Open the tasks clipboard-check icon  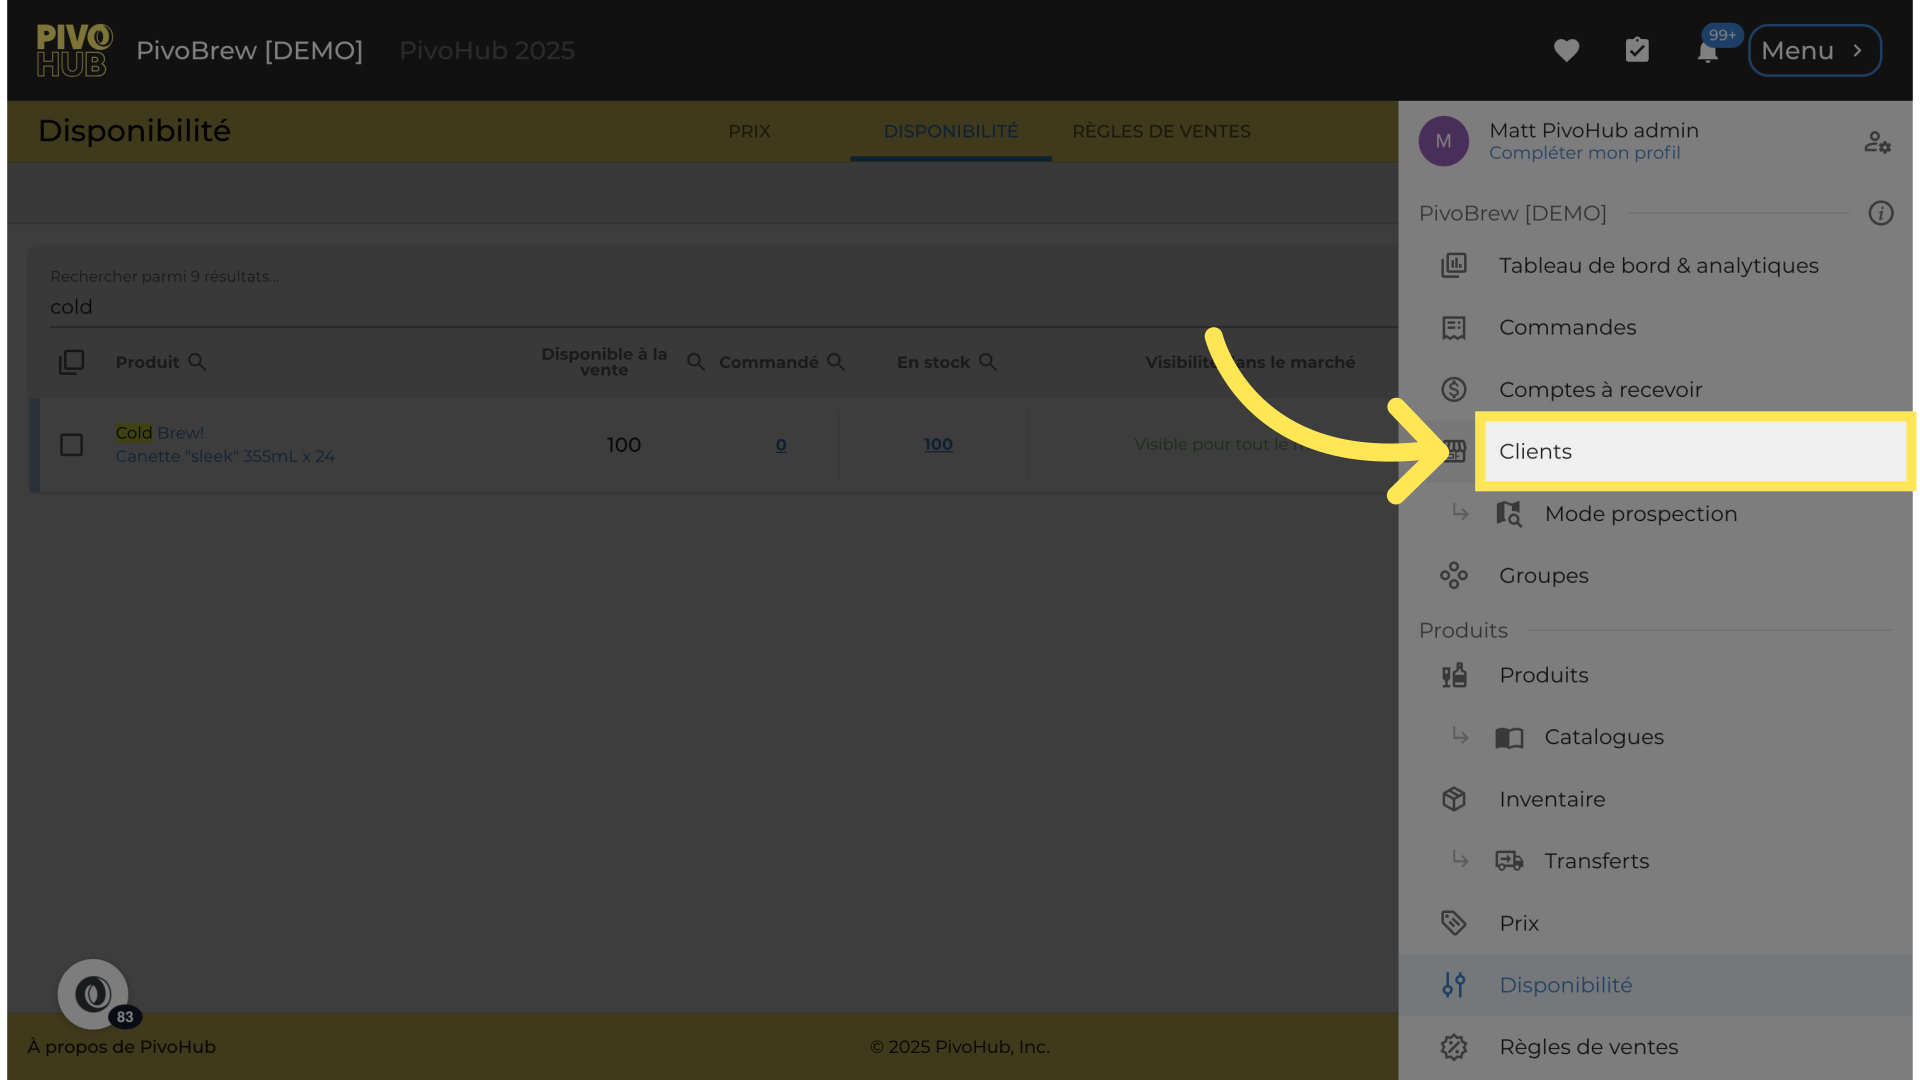[x=1637, y=50]
